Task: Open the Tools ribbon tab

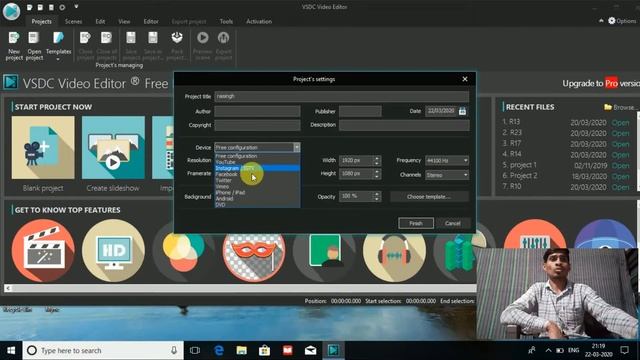Action: (226, 21)
